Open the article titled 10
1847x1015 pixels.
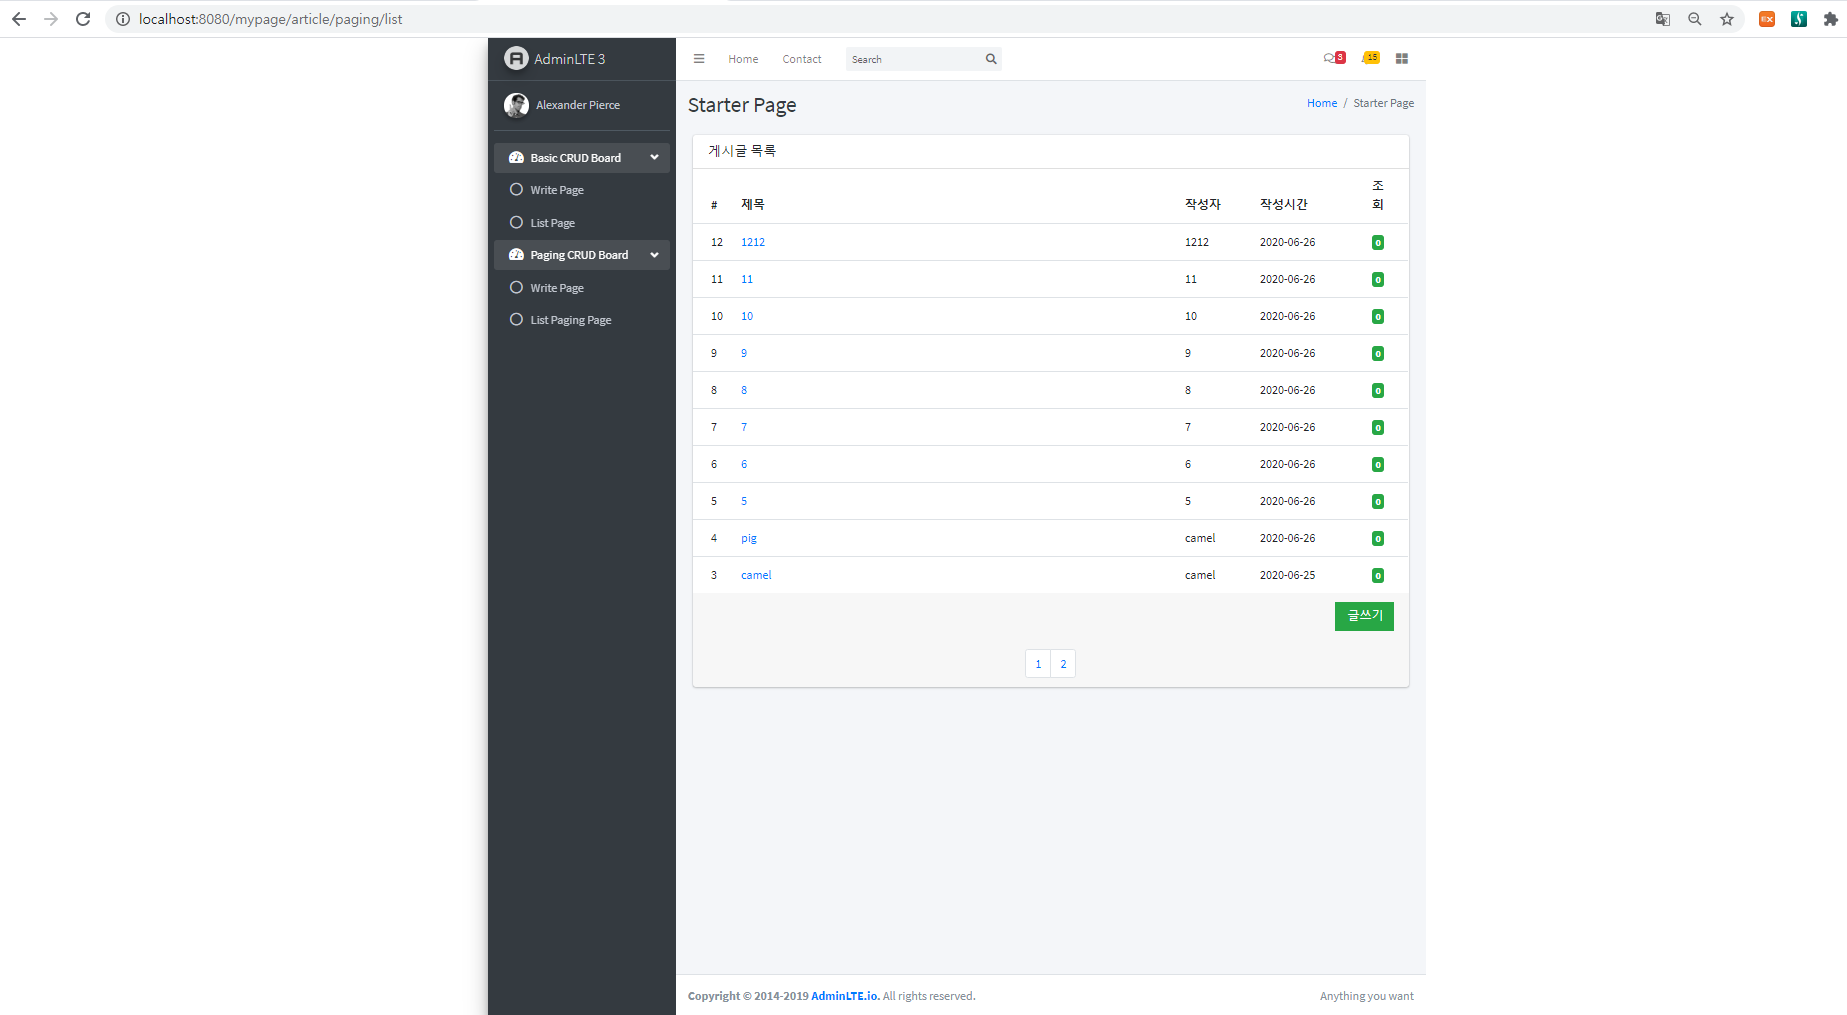(747, 316)
